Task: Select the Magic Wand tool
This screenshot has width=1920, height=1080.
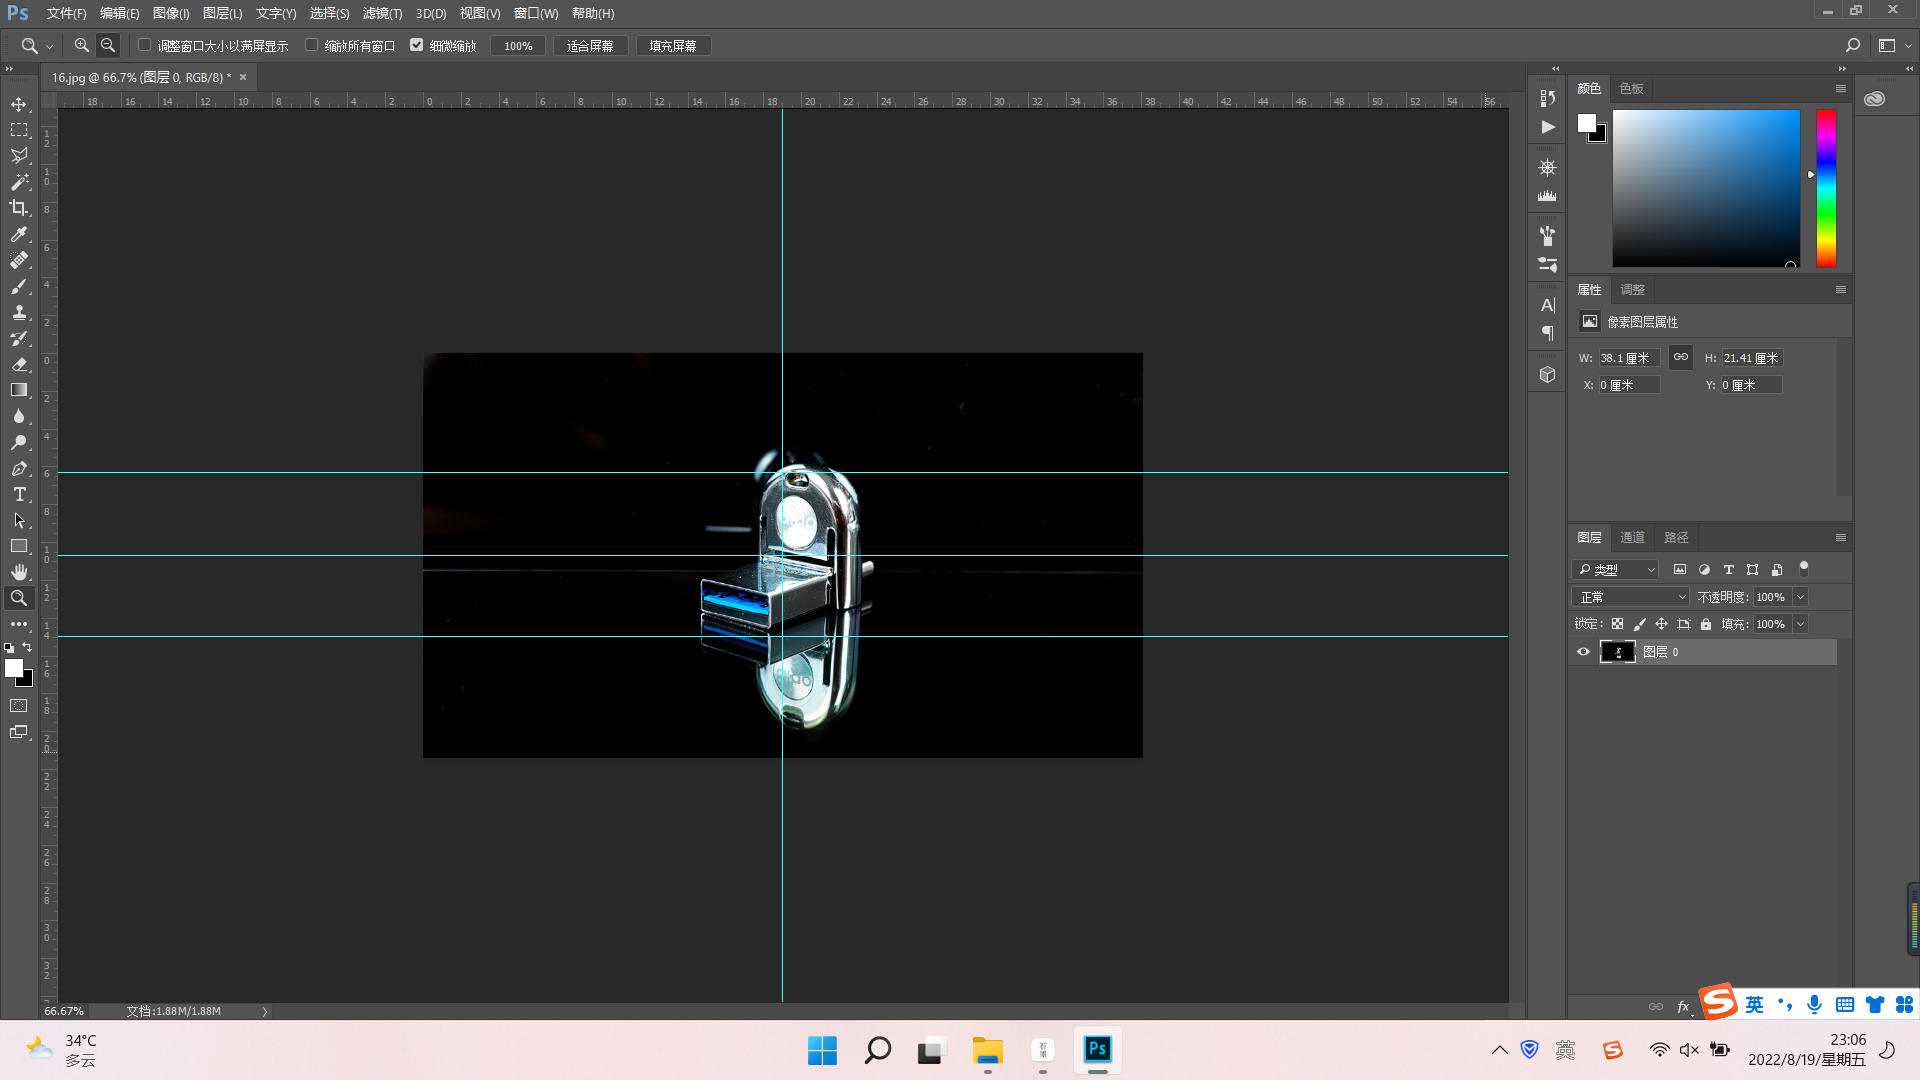Action: pos(19,182)
